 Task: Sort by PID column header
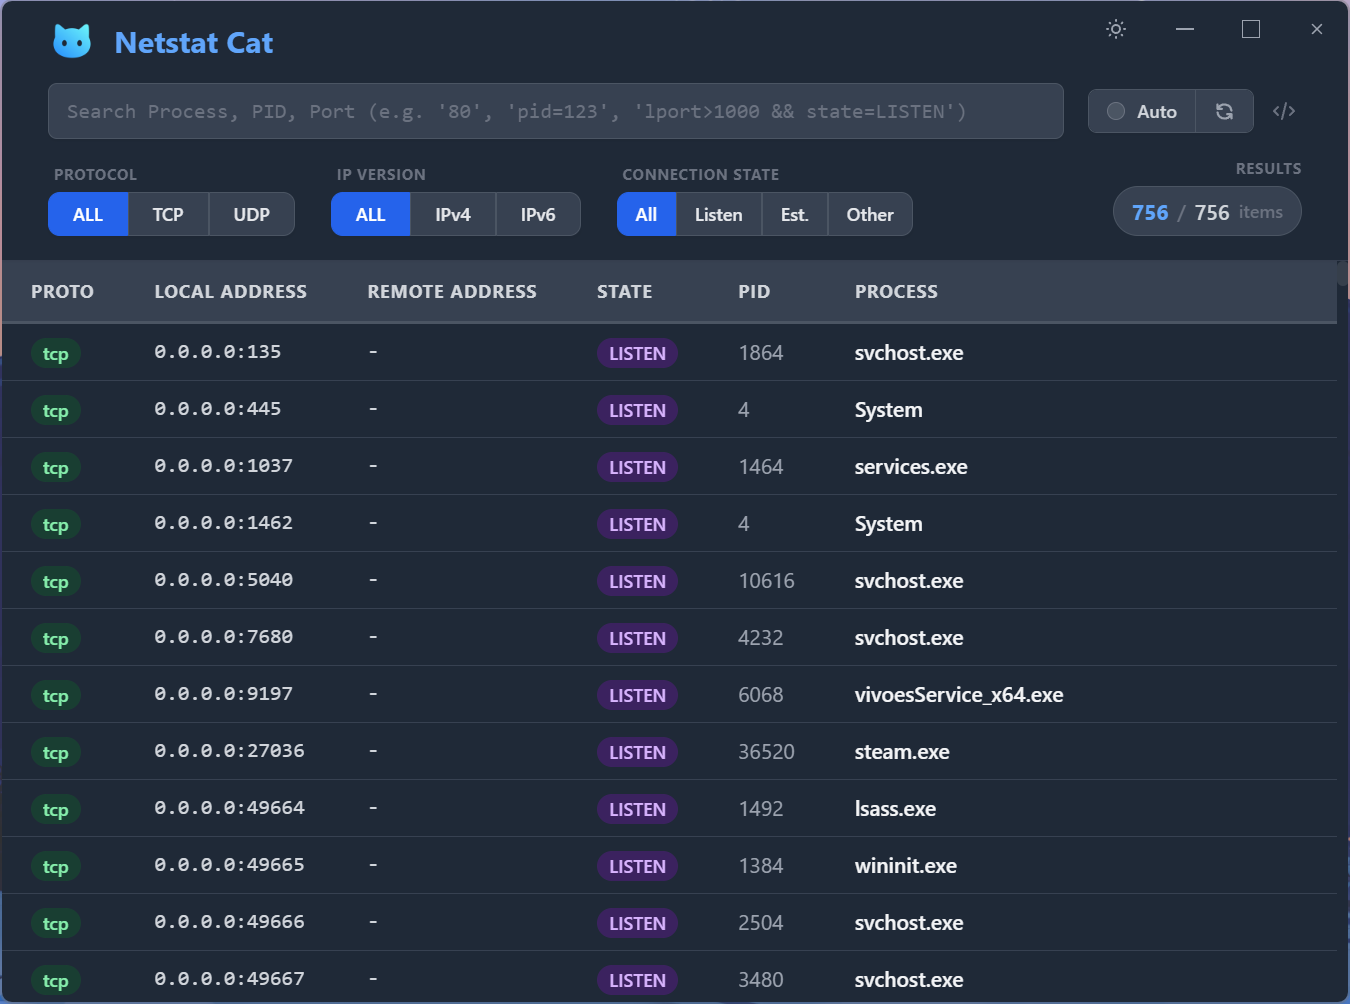[754, 291]
